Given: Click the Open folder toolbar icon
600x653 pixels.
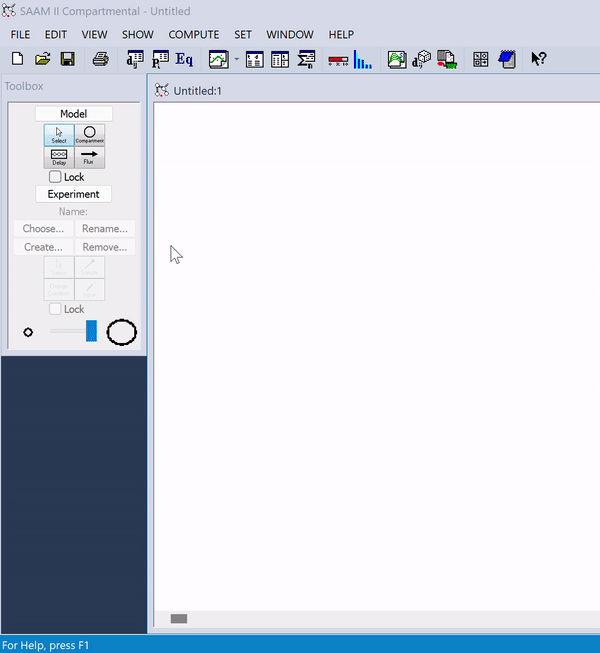Looking at the screenshot, I should click(42, 60).
